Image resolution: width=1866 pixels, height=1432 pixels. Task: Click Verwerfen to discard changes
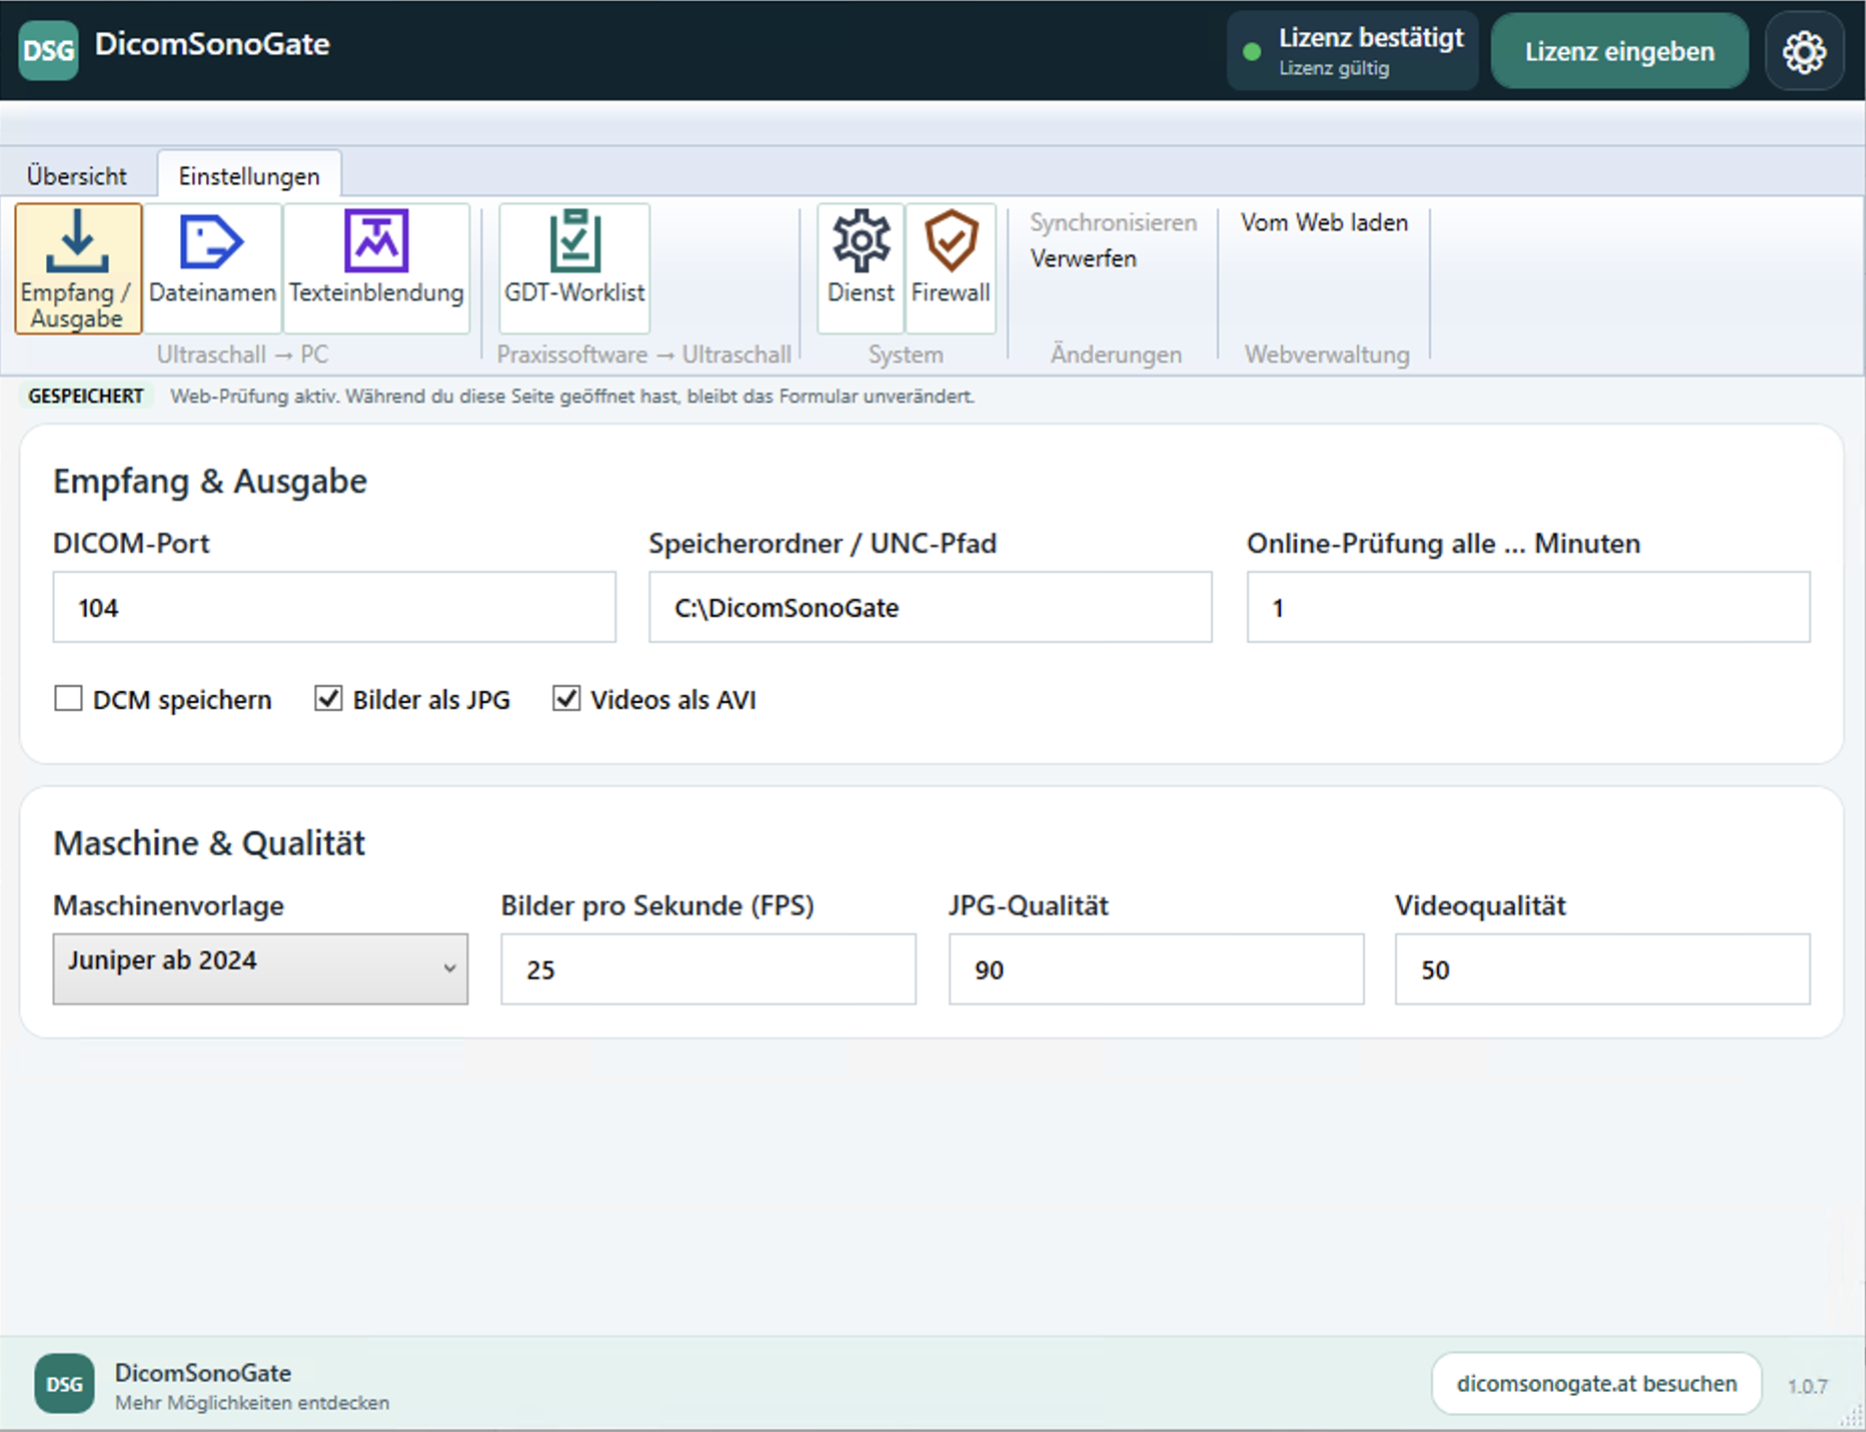point(1084,259)
